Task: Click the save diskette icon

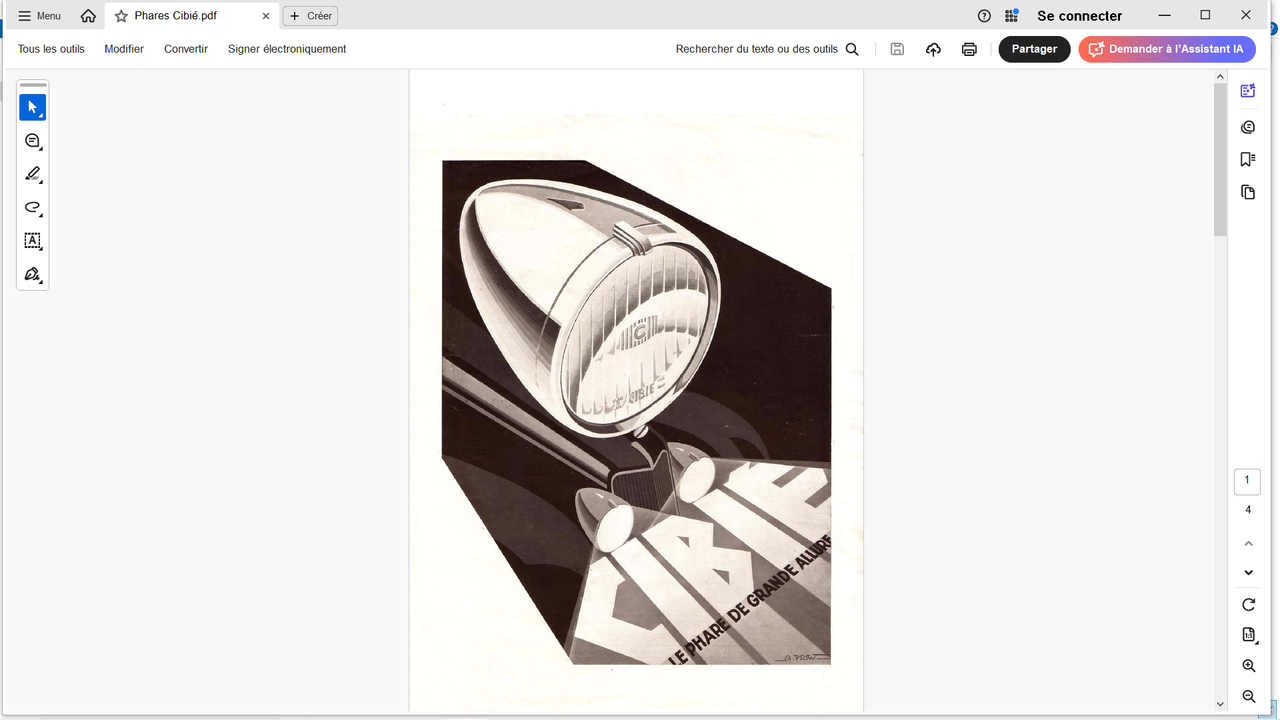Action: pyautogui.click(x=897, y=49)
